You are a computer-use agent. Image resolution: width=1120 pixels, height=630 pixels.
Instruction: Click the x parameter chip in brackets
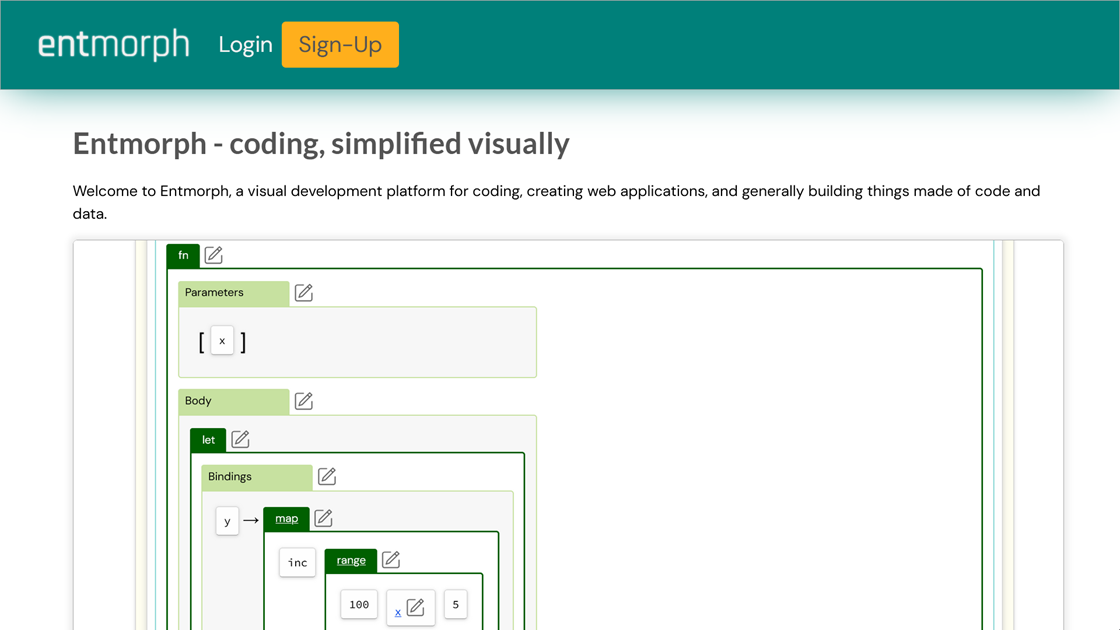tap(222, 341)
